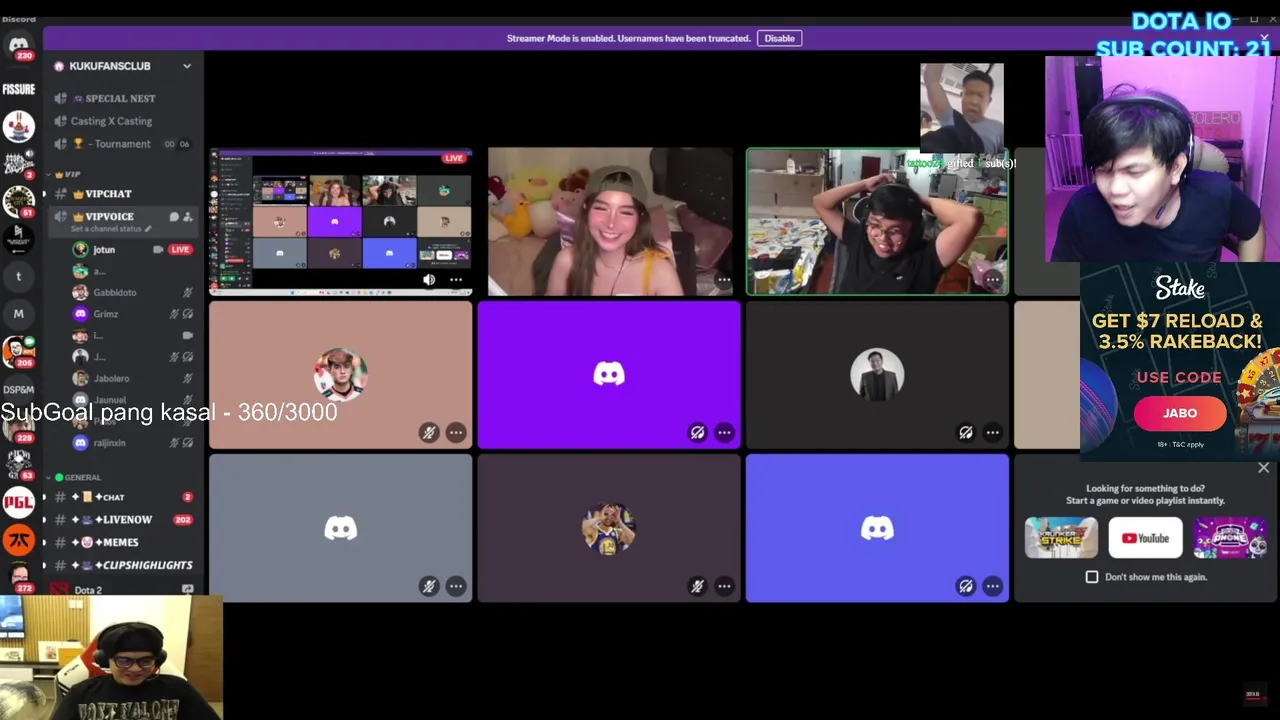
Task: Open the Dota 2 activity share icon
Action: pyautogui.click(x=187, y=590)
